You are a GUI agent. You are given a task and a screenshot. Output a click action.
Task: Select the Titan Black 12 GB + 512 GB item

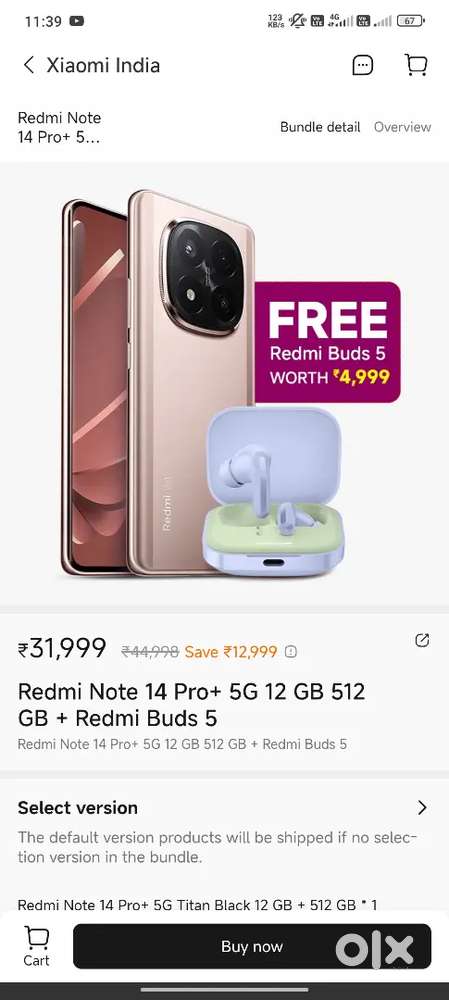tap(198, 904)
